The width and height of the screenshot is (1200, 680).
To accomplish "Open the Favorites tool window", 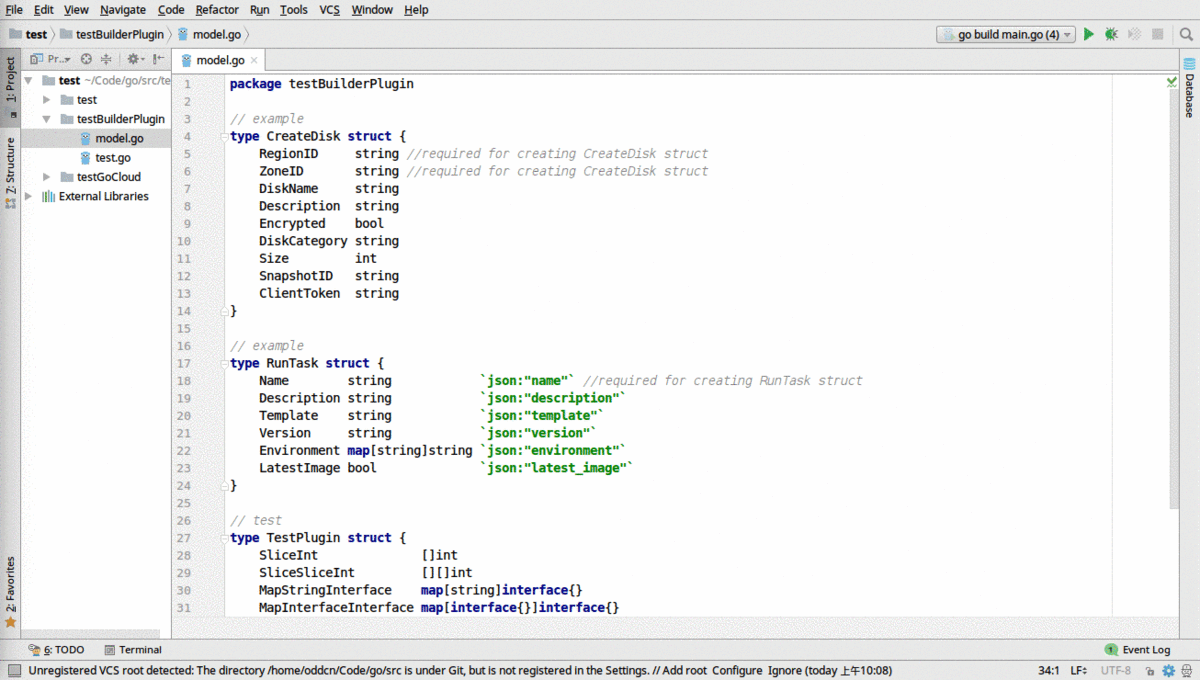I will click(10, 591).
